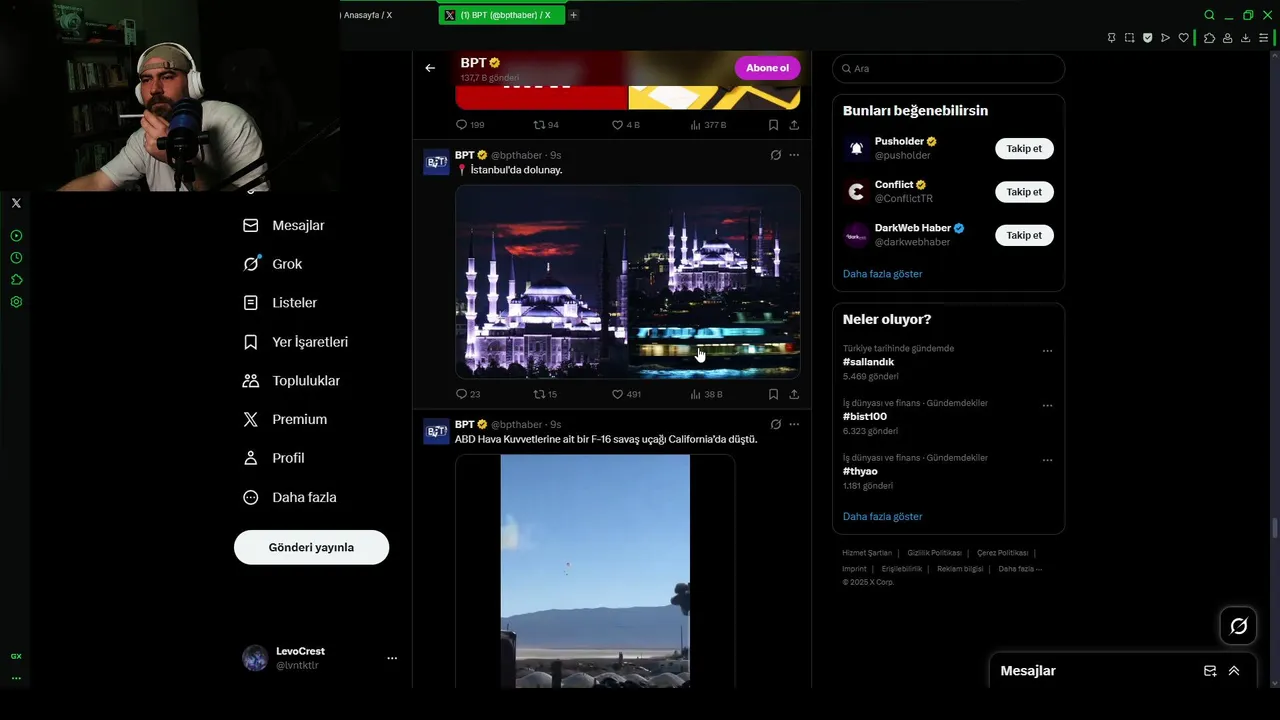Open more options on İstanbul'da dolunay post
Screen dimensions: 1280x720
pos(794,155)
